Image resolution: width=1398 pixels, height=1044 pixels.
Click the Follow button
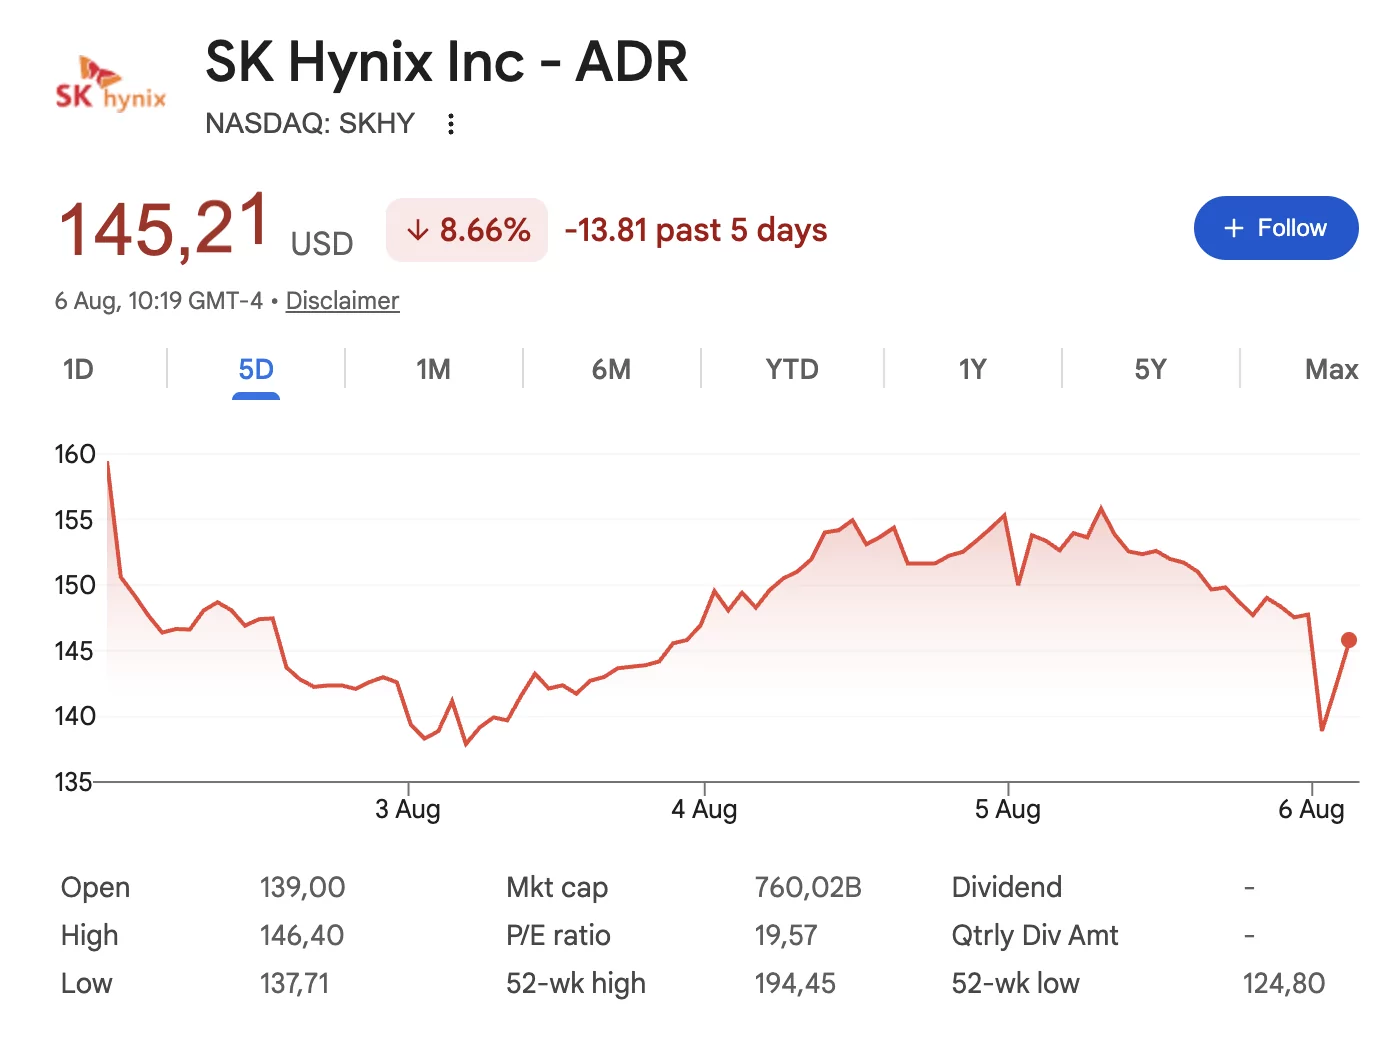(1276, 228)
